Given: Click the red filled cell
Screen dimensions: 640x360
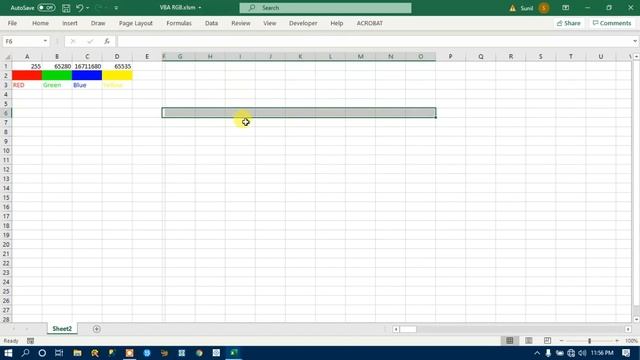Looking at the screenshot, I should pyautogui.click(x=27, y=76).
